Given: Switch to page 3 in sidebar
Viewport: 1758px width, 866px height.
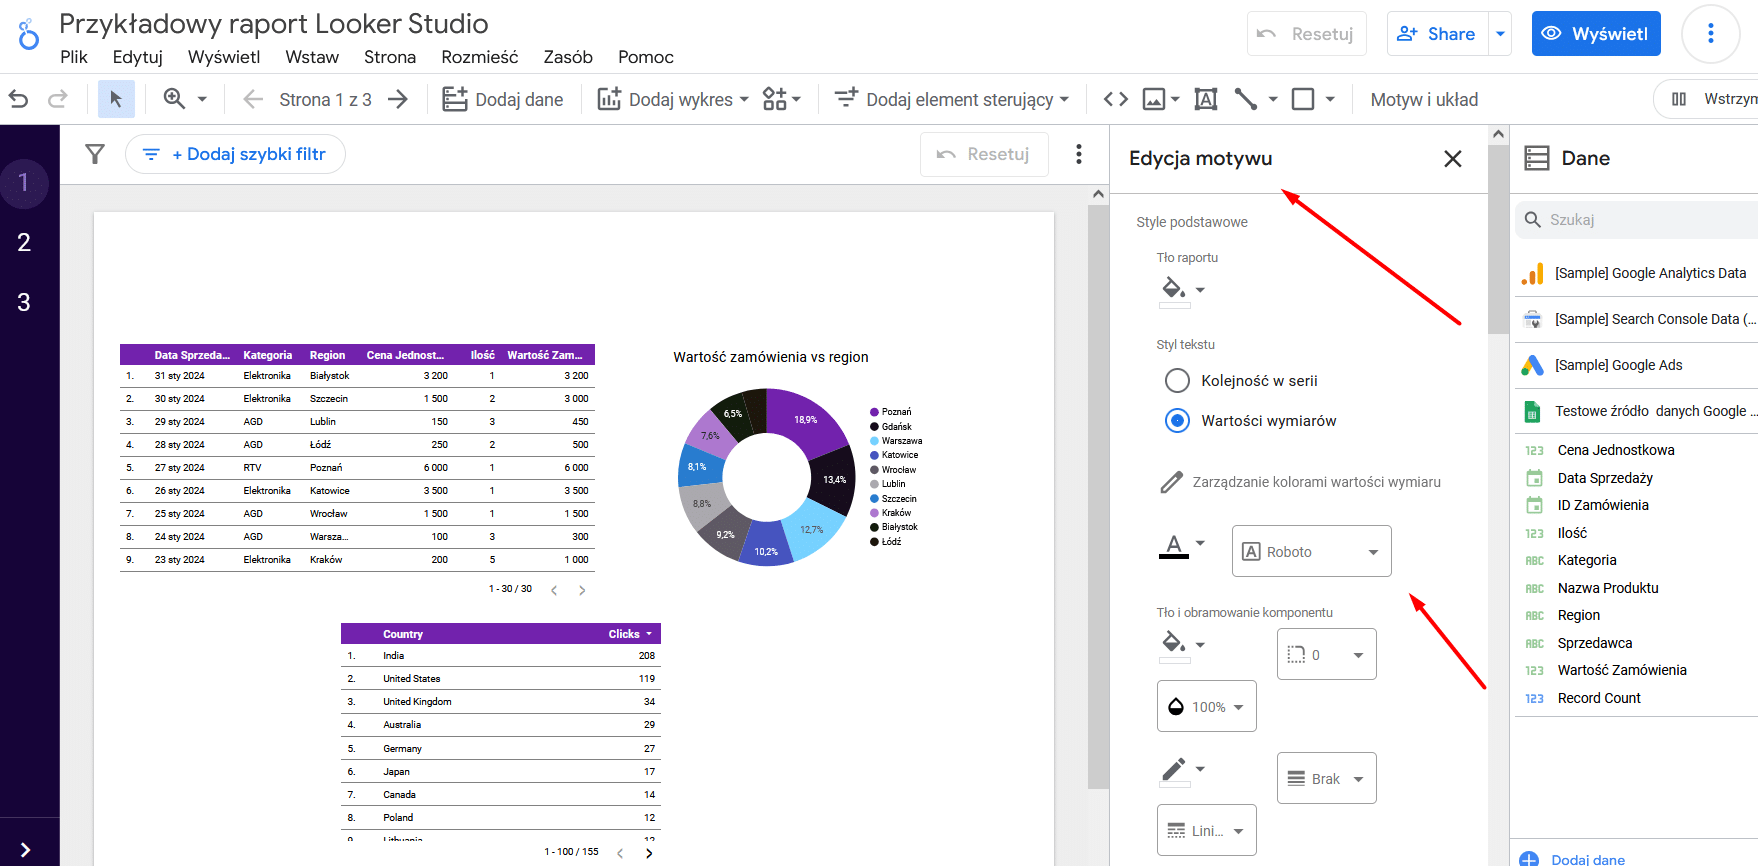Looking at the screenshot, I should point(24,302).
